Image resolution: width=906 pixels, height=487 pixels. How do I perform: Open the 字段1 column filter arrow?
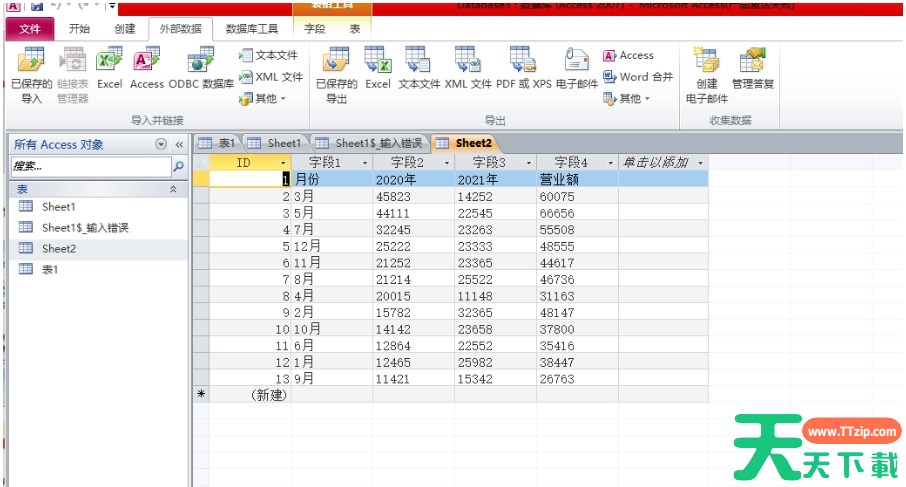tap(364, 163)
